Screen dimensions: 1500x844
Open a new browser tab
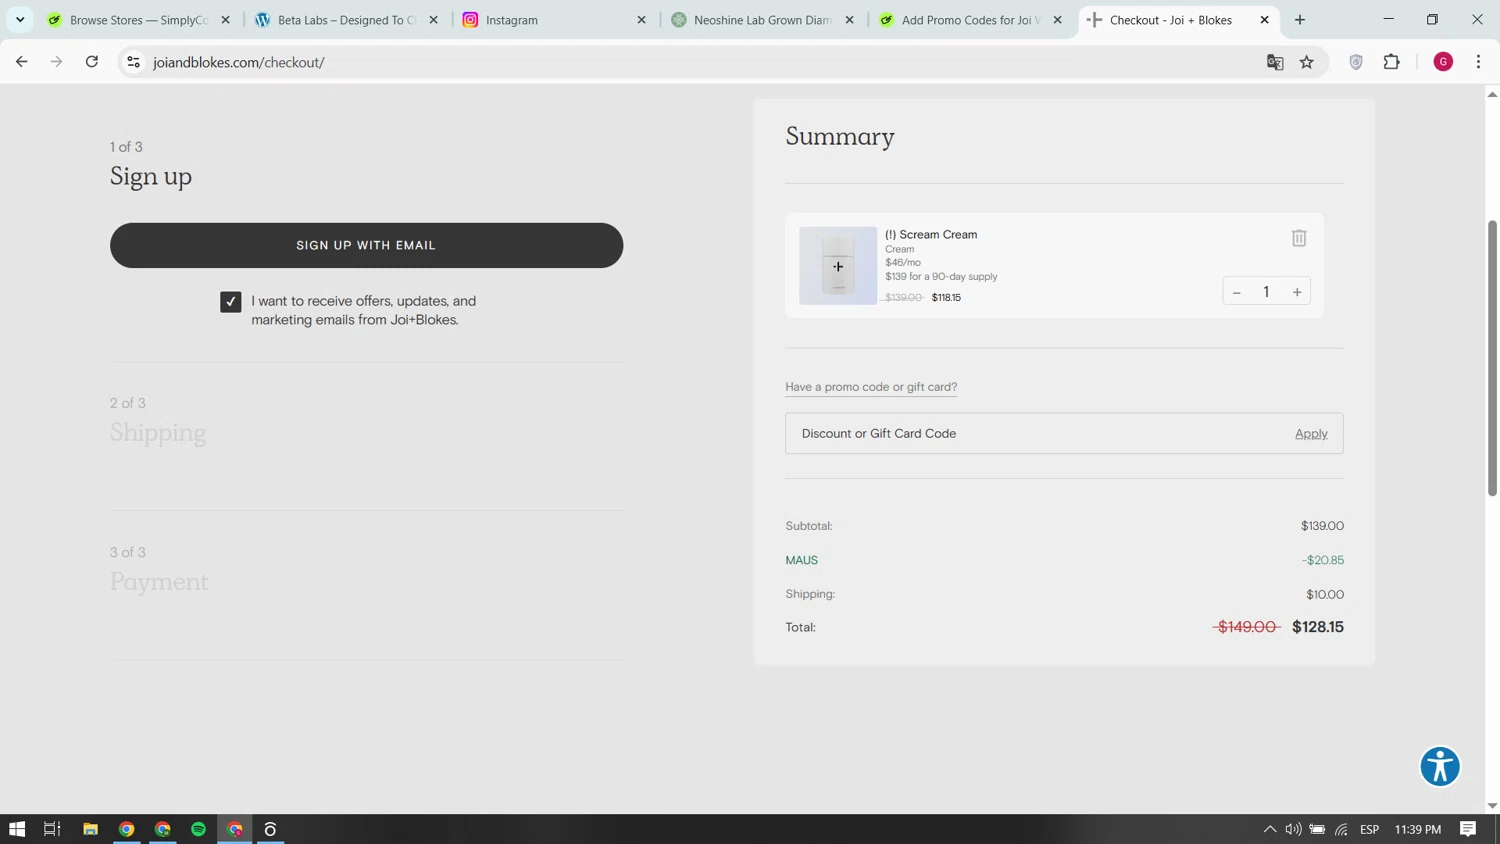point(1300,20)
